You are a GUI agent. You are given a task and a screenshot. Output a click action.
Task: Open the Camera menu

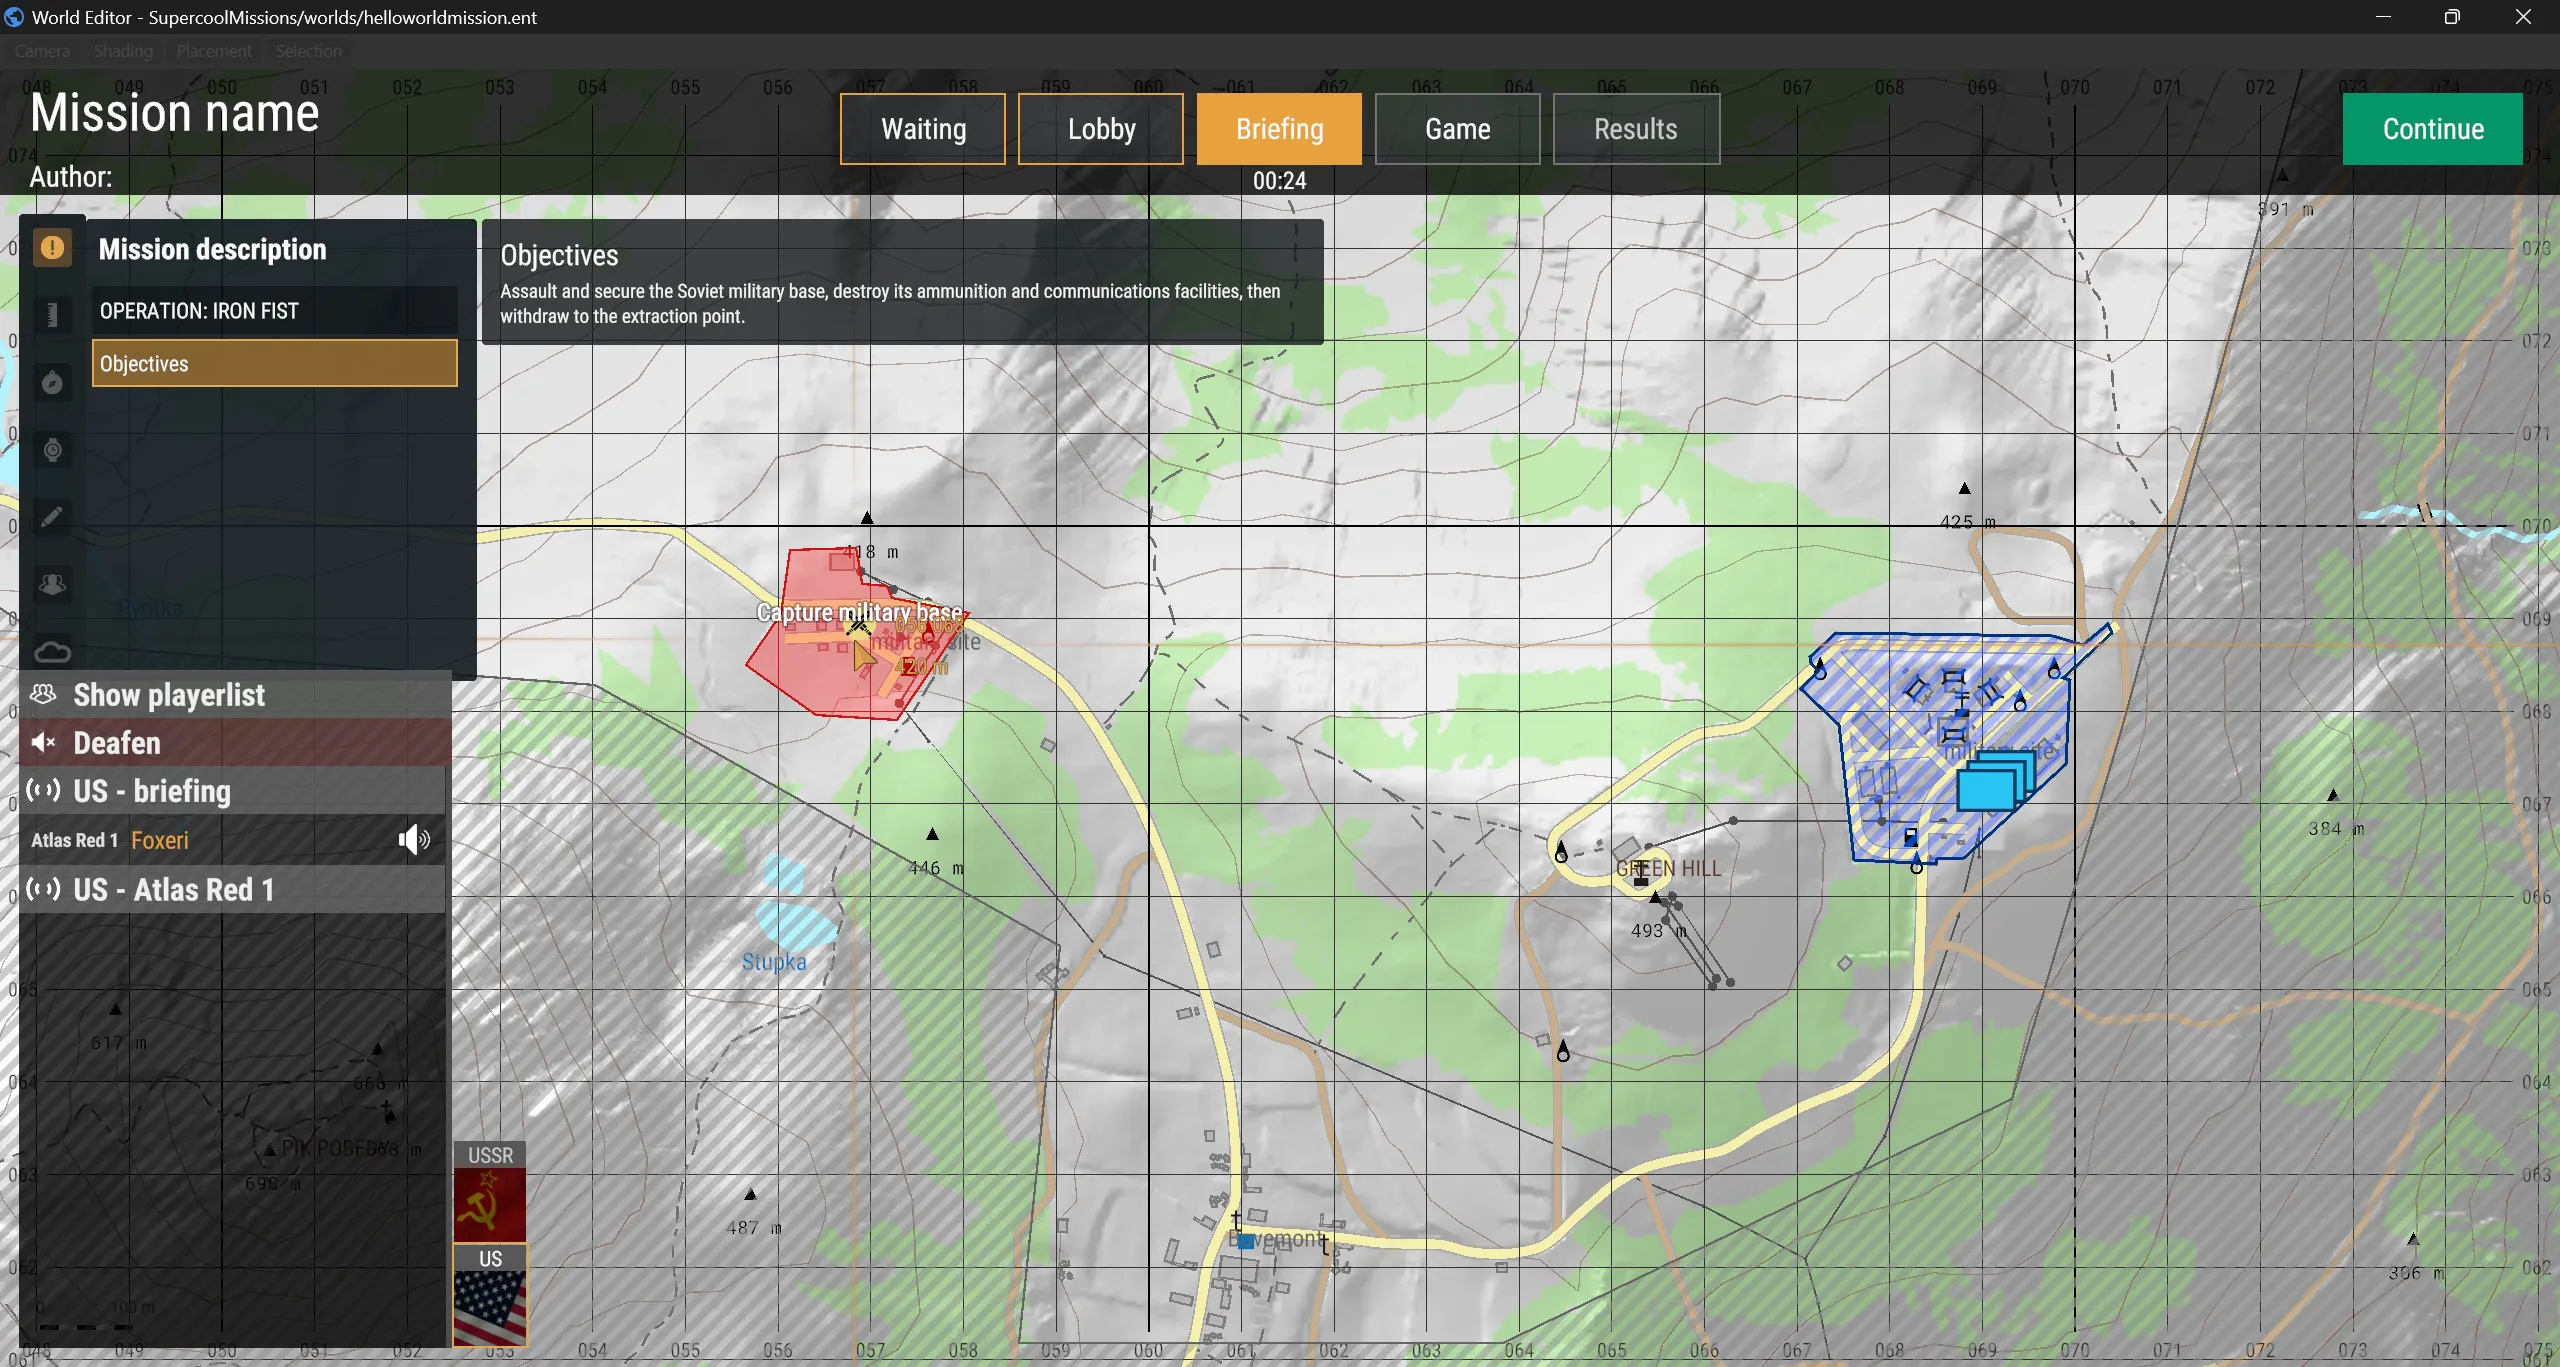point(42,51)
